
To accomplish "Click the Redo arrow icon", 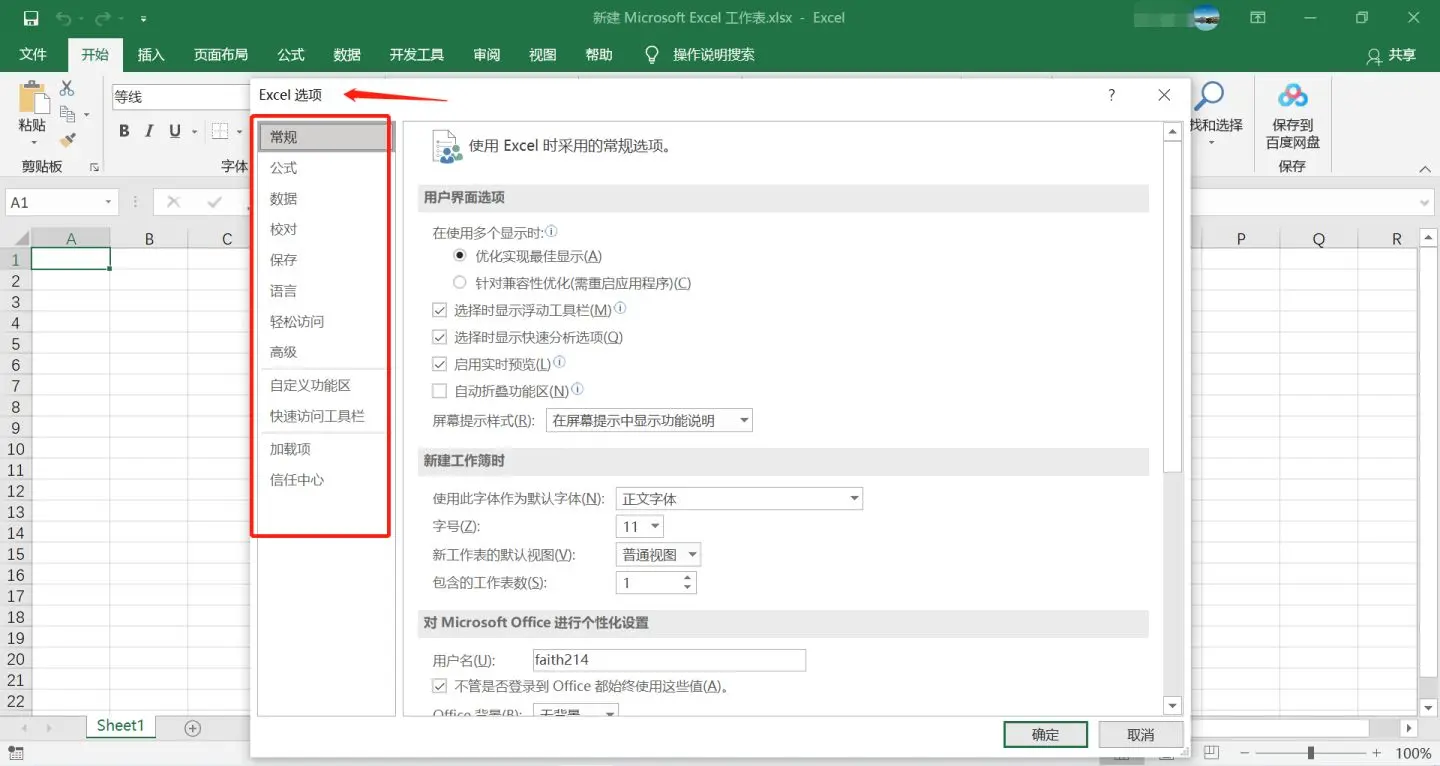I will tap(102, 18).
